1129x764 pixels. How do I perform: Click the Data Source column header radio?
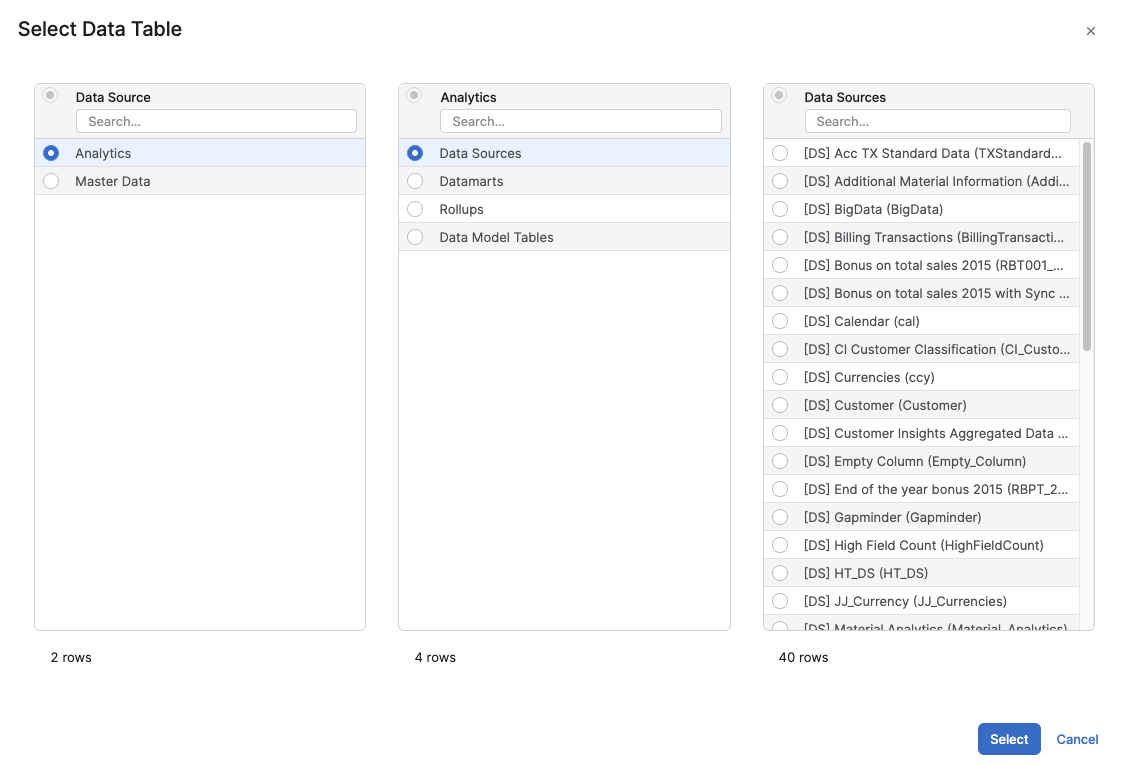pos(50,94)
